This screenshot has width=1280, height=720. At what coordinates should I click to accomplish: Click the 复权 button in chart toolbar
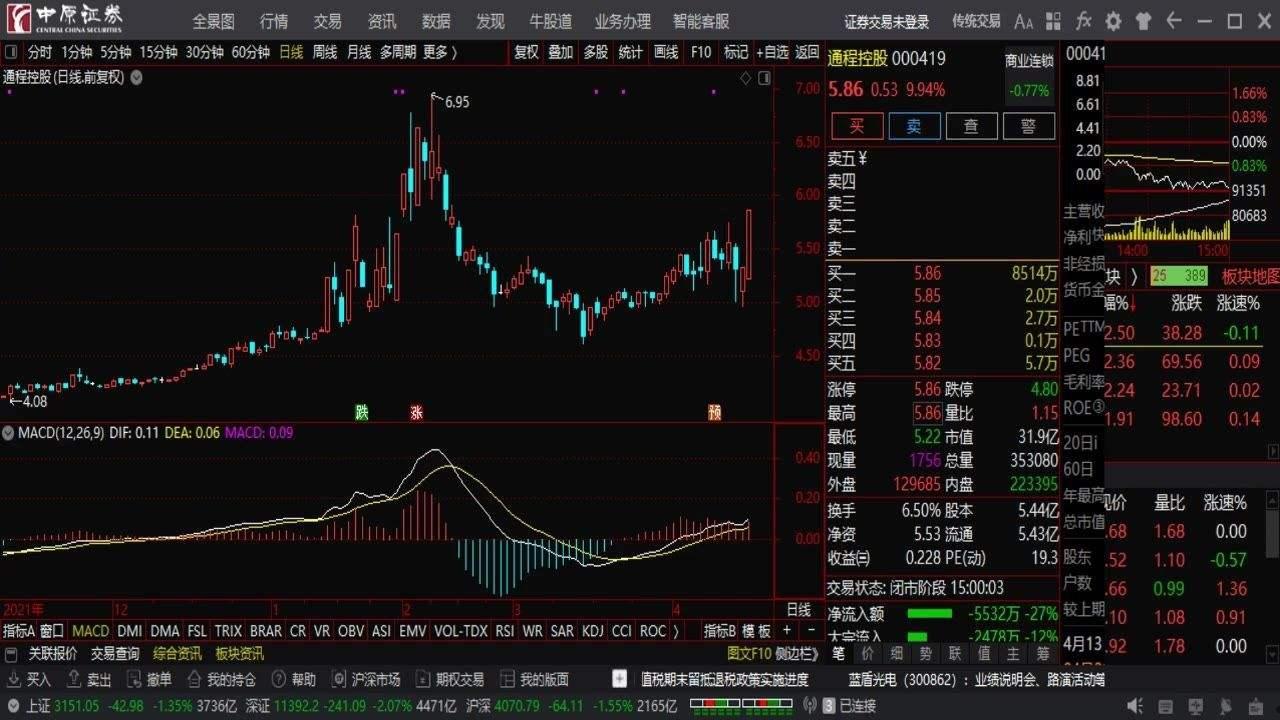(526, 52)
